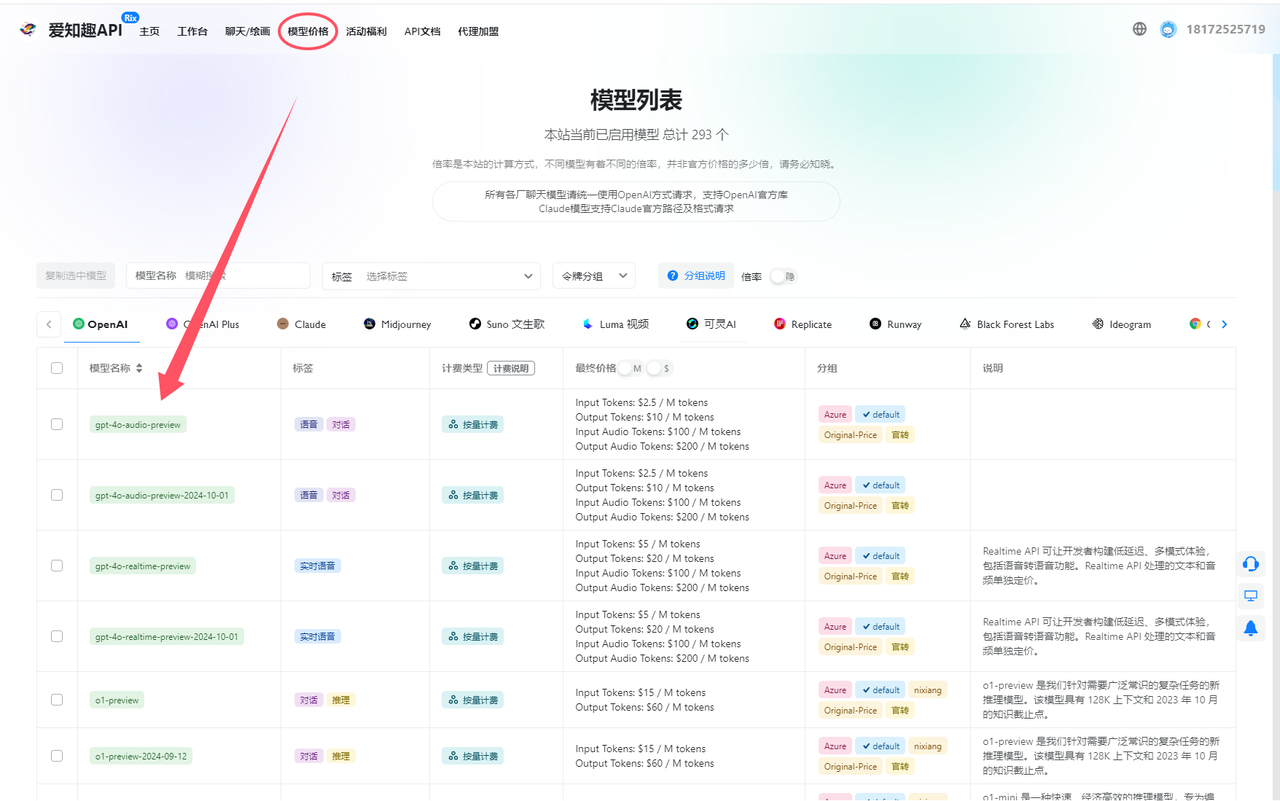Open 聊天/绘画 nav item
Viewport: 1280px width, 801px height.
pos(247,31)
